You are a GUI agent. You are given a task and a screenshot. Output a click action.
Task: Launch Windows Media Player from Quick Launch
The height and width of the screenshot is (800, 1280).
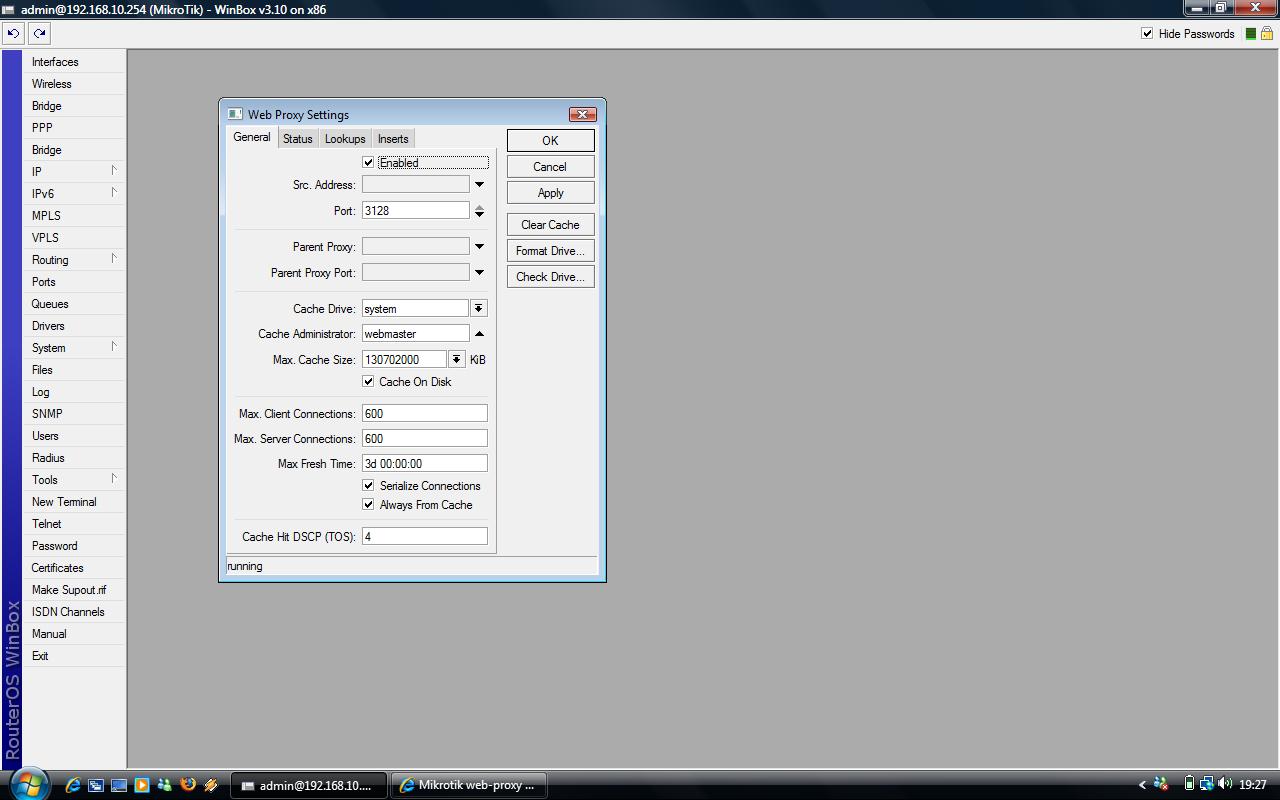click(x=142, y=785)
